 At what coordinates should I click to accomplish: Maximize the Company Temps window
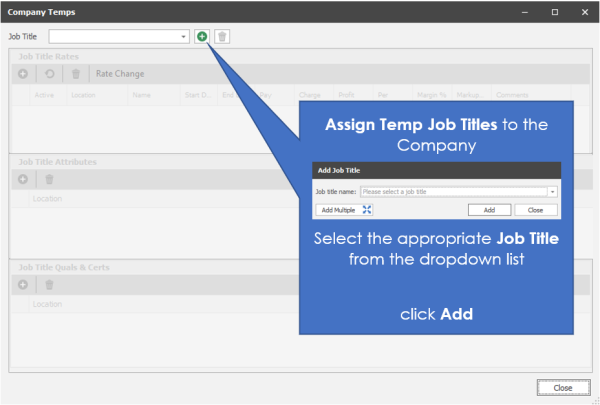click(555, 11)
